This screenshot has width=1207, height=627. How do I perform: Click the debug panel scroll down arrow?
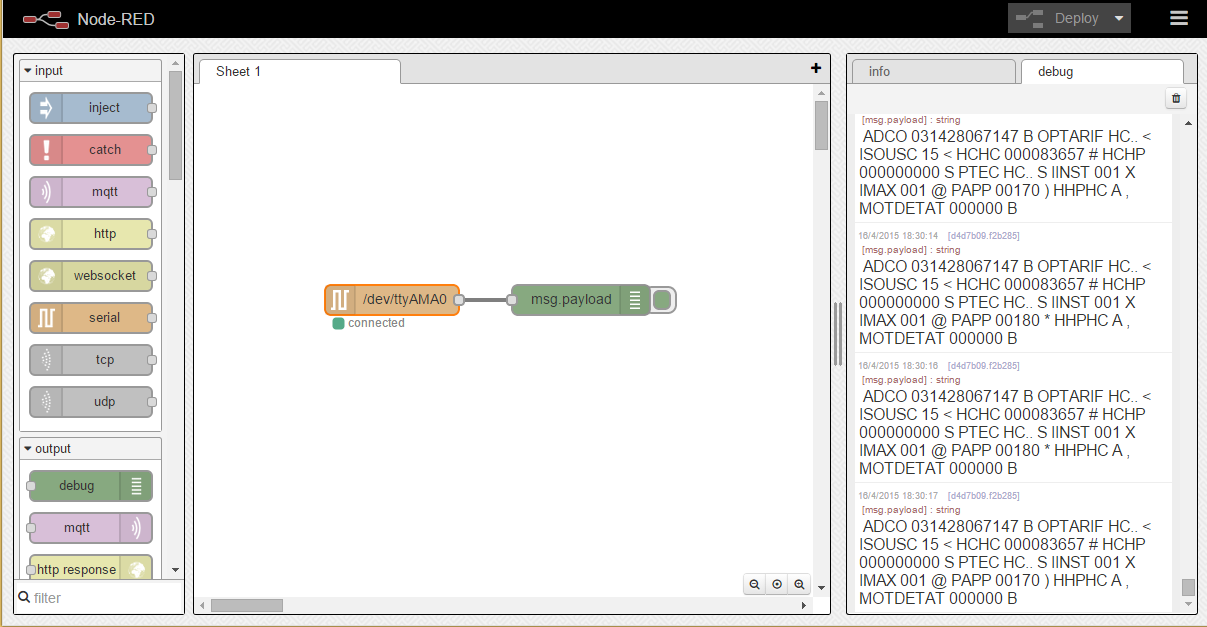click(x=1188, y=605)
